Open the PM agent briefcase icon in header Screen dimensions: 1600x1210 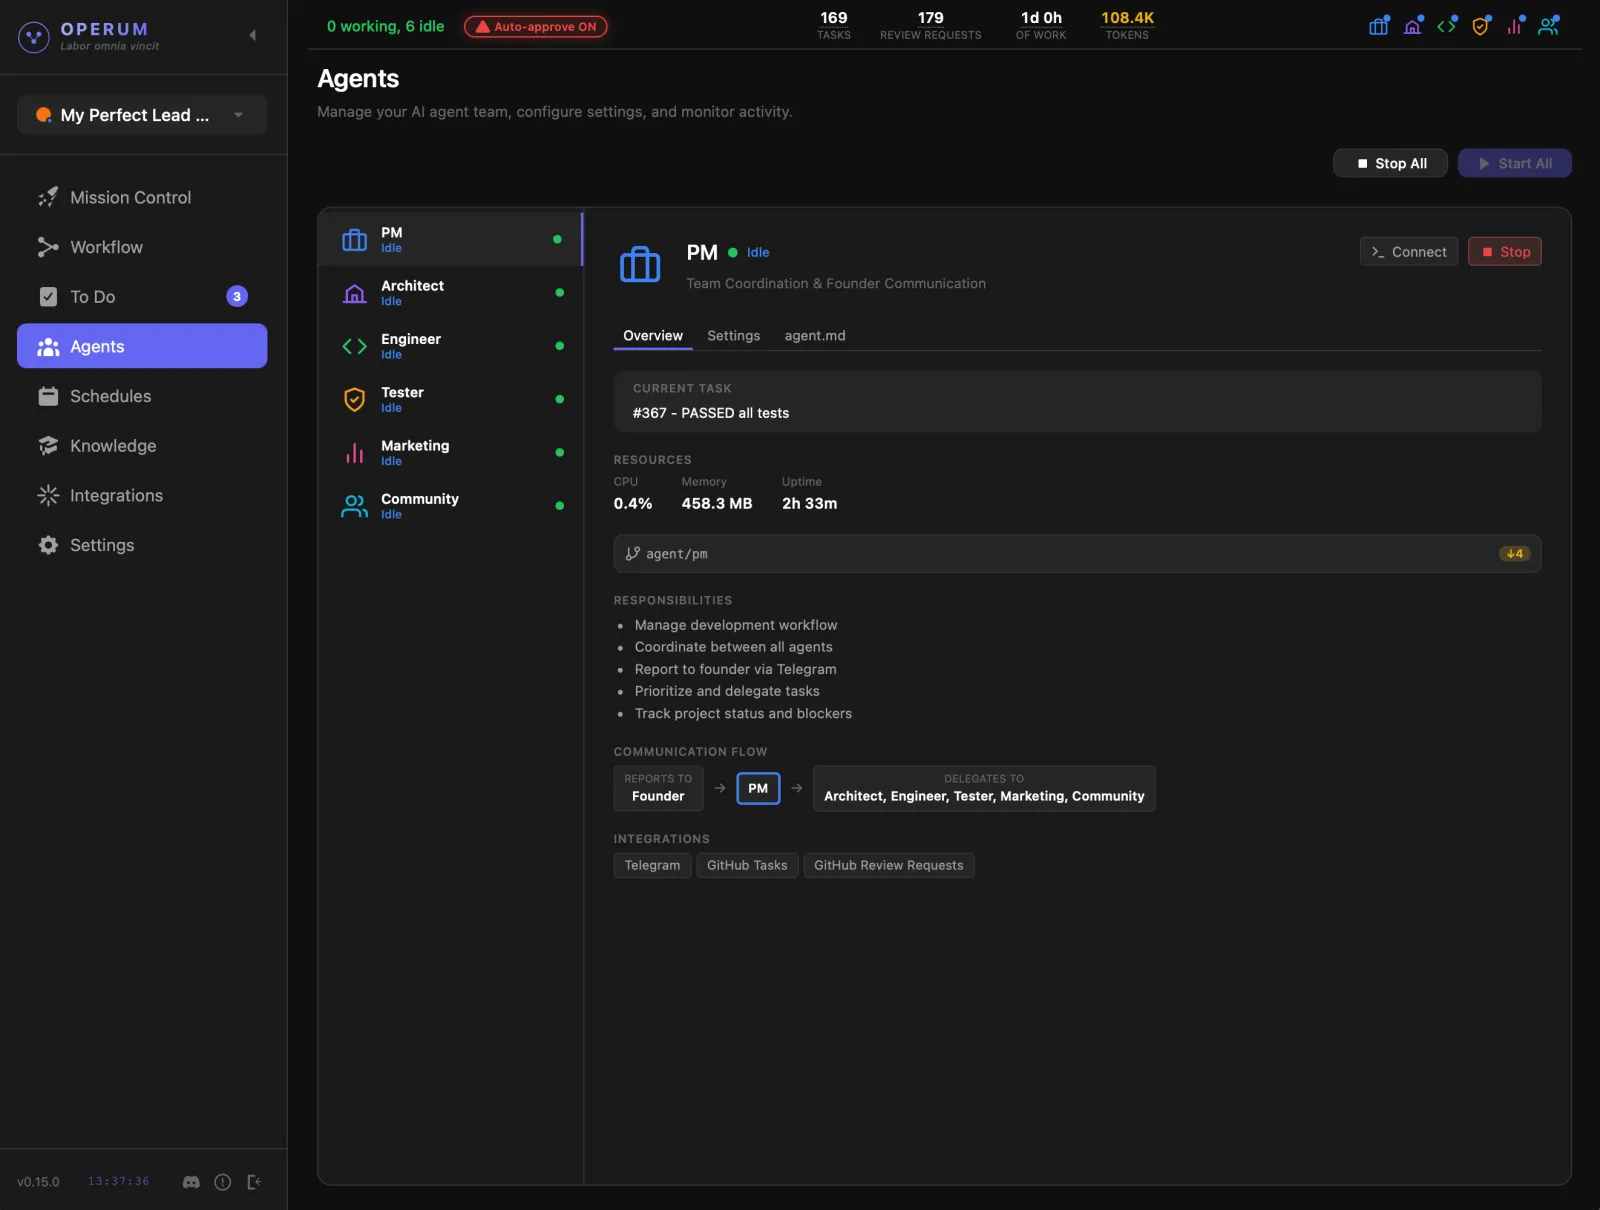1377,26
